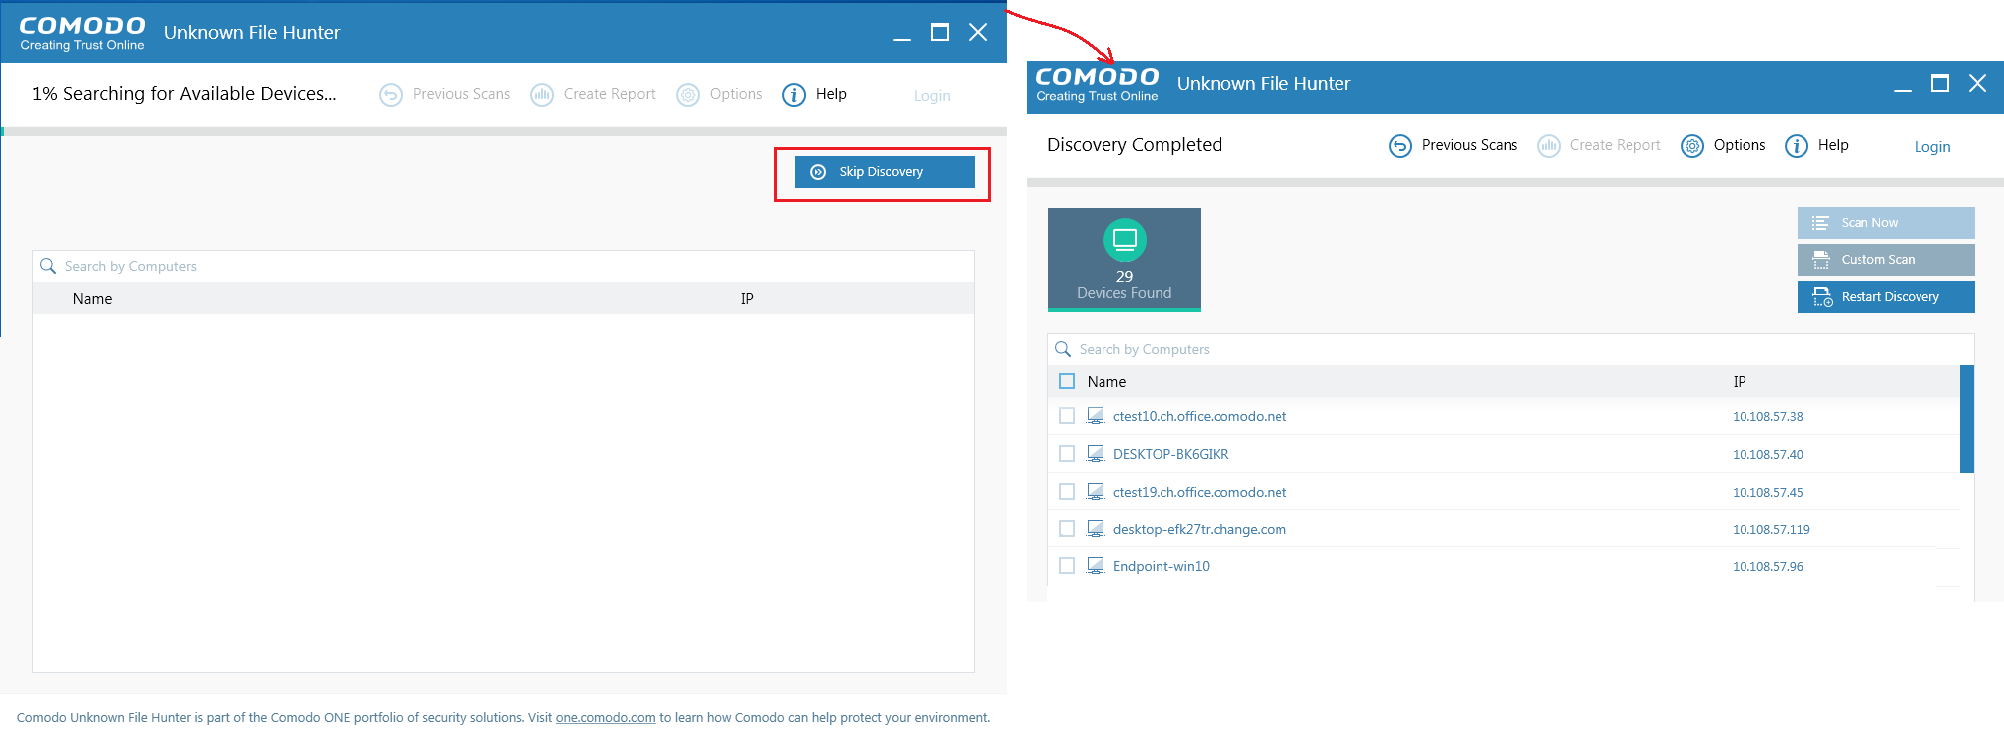This screenshot has height=740, width=2004.
Task: Click computer icon for Endpoint-win10
Action: tap(1096, 566)
